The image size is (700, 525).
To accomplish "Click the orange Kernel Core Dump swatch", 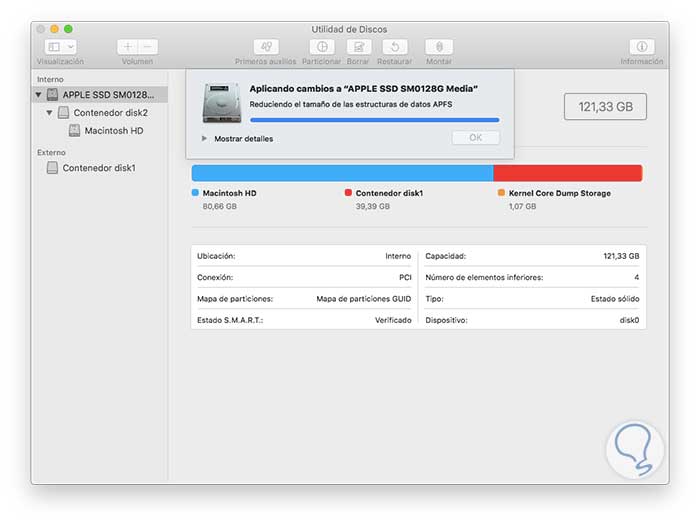I will [501, 193].
